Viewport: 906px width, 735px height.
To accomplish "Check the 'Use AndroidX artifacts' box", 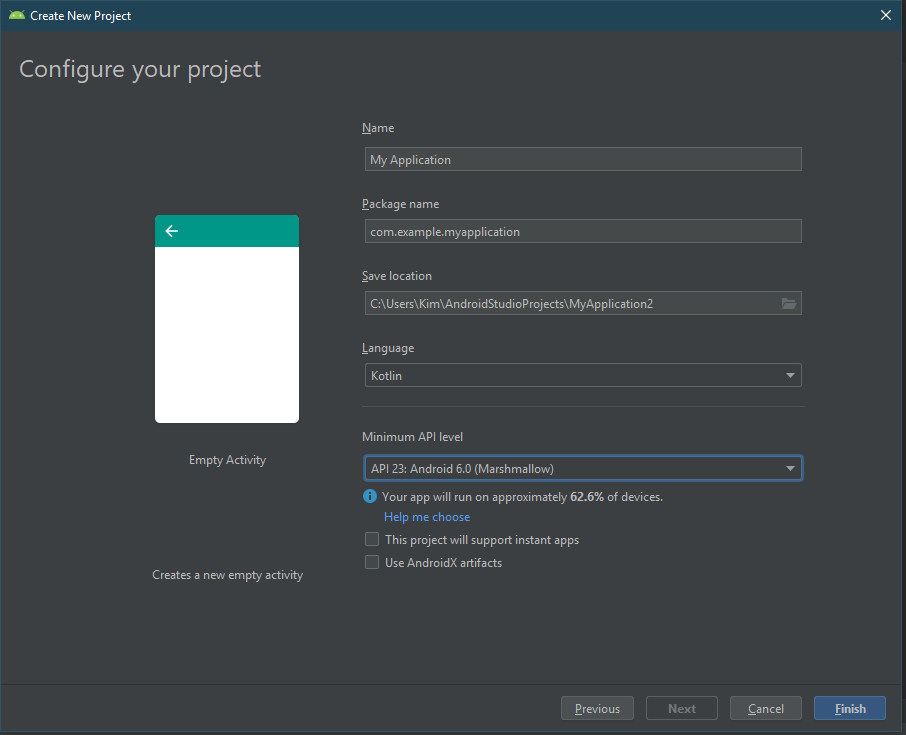I will [372, 563].
